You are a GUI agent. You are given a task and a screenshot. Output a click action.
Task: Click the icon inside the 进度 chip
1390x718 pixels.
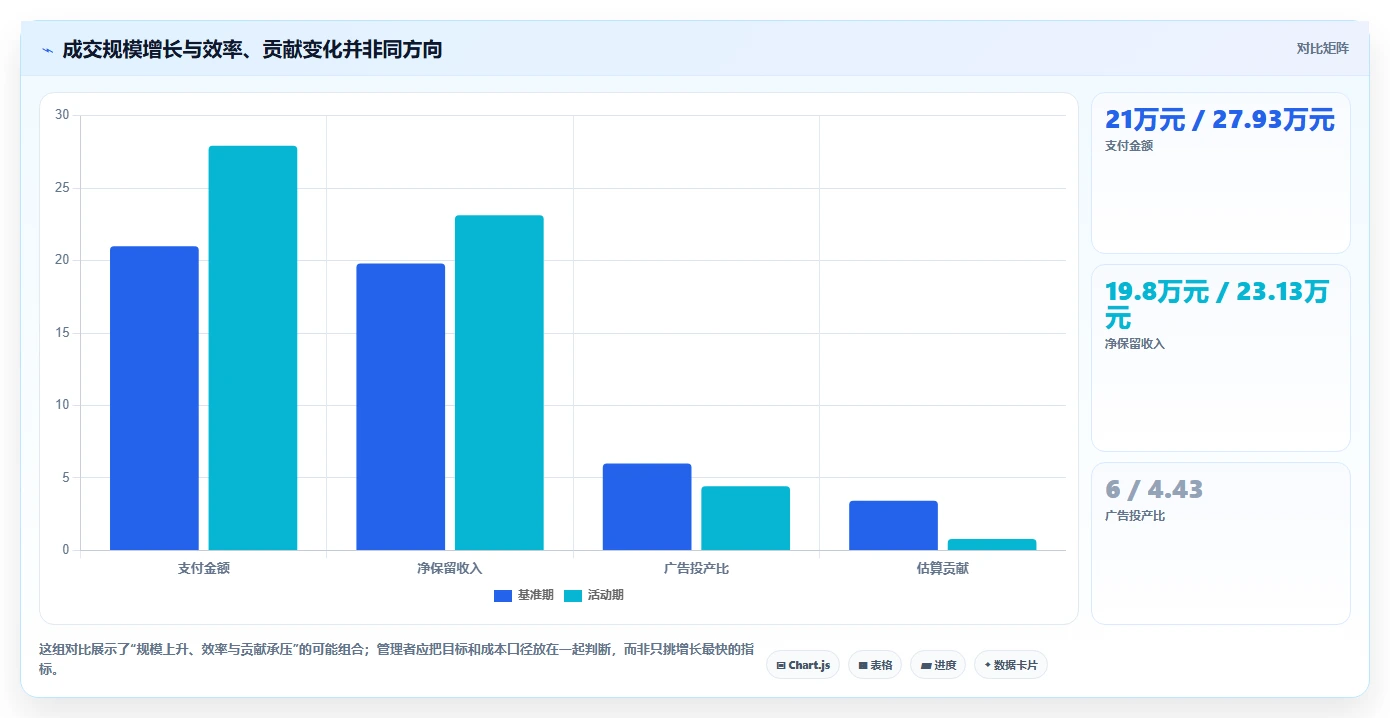tap(926, 665)
